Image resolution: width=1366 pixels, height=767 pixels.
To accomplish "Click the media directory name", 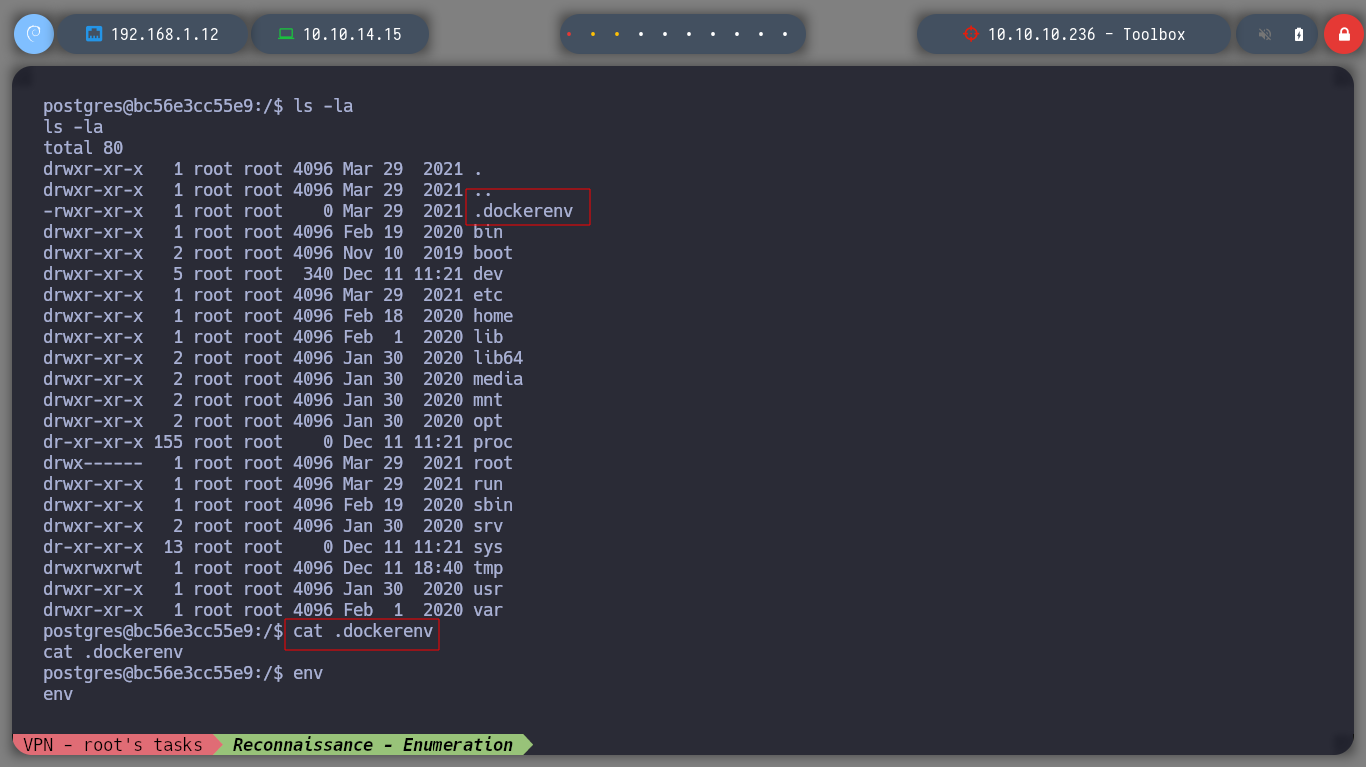I will (498, 379).
